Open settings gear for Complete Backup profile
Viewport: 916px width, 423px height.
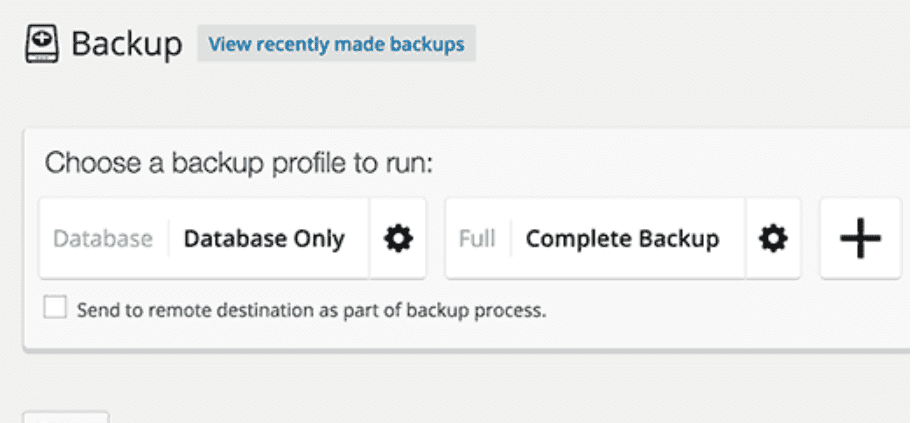pyautogui.click(x=773, y=238)
